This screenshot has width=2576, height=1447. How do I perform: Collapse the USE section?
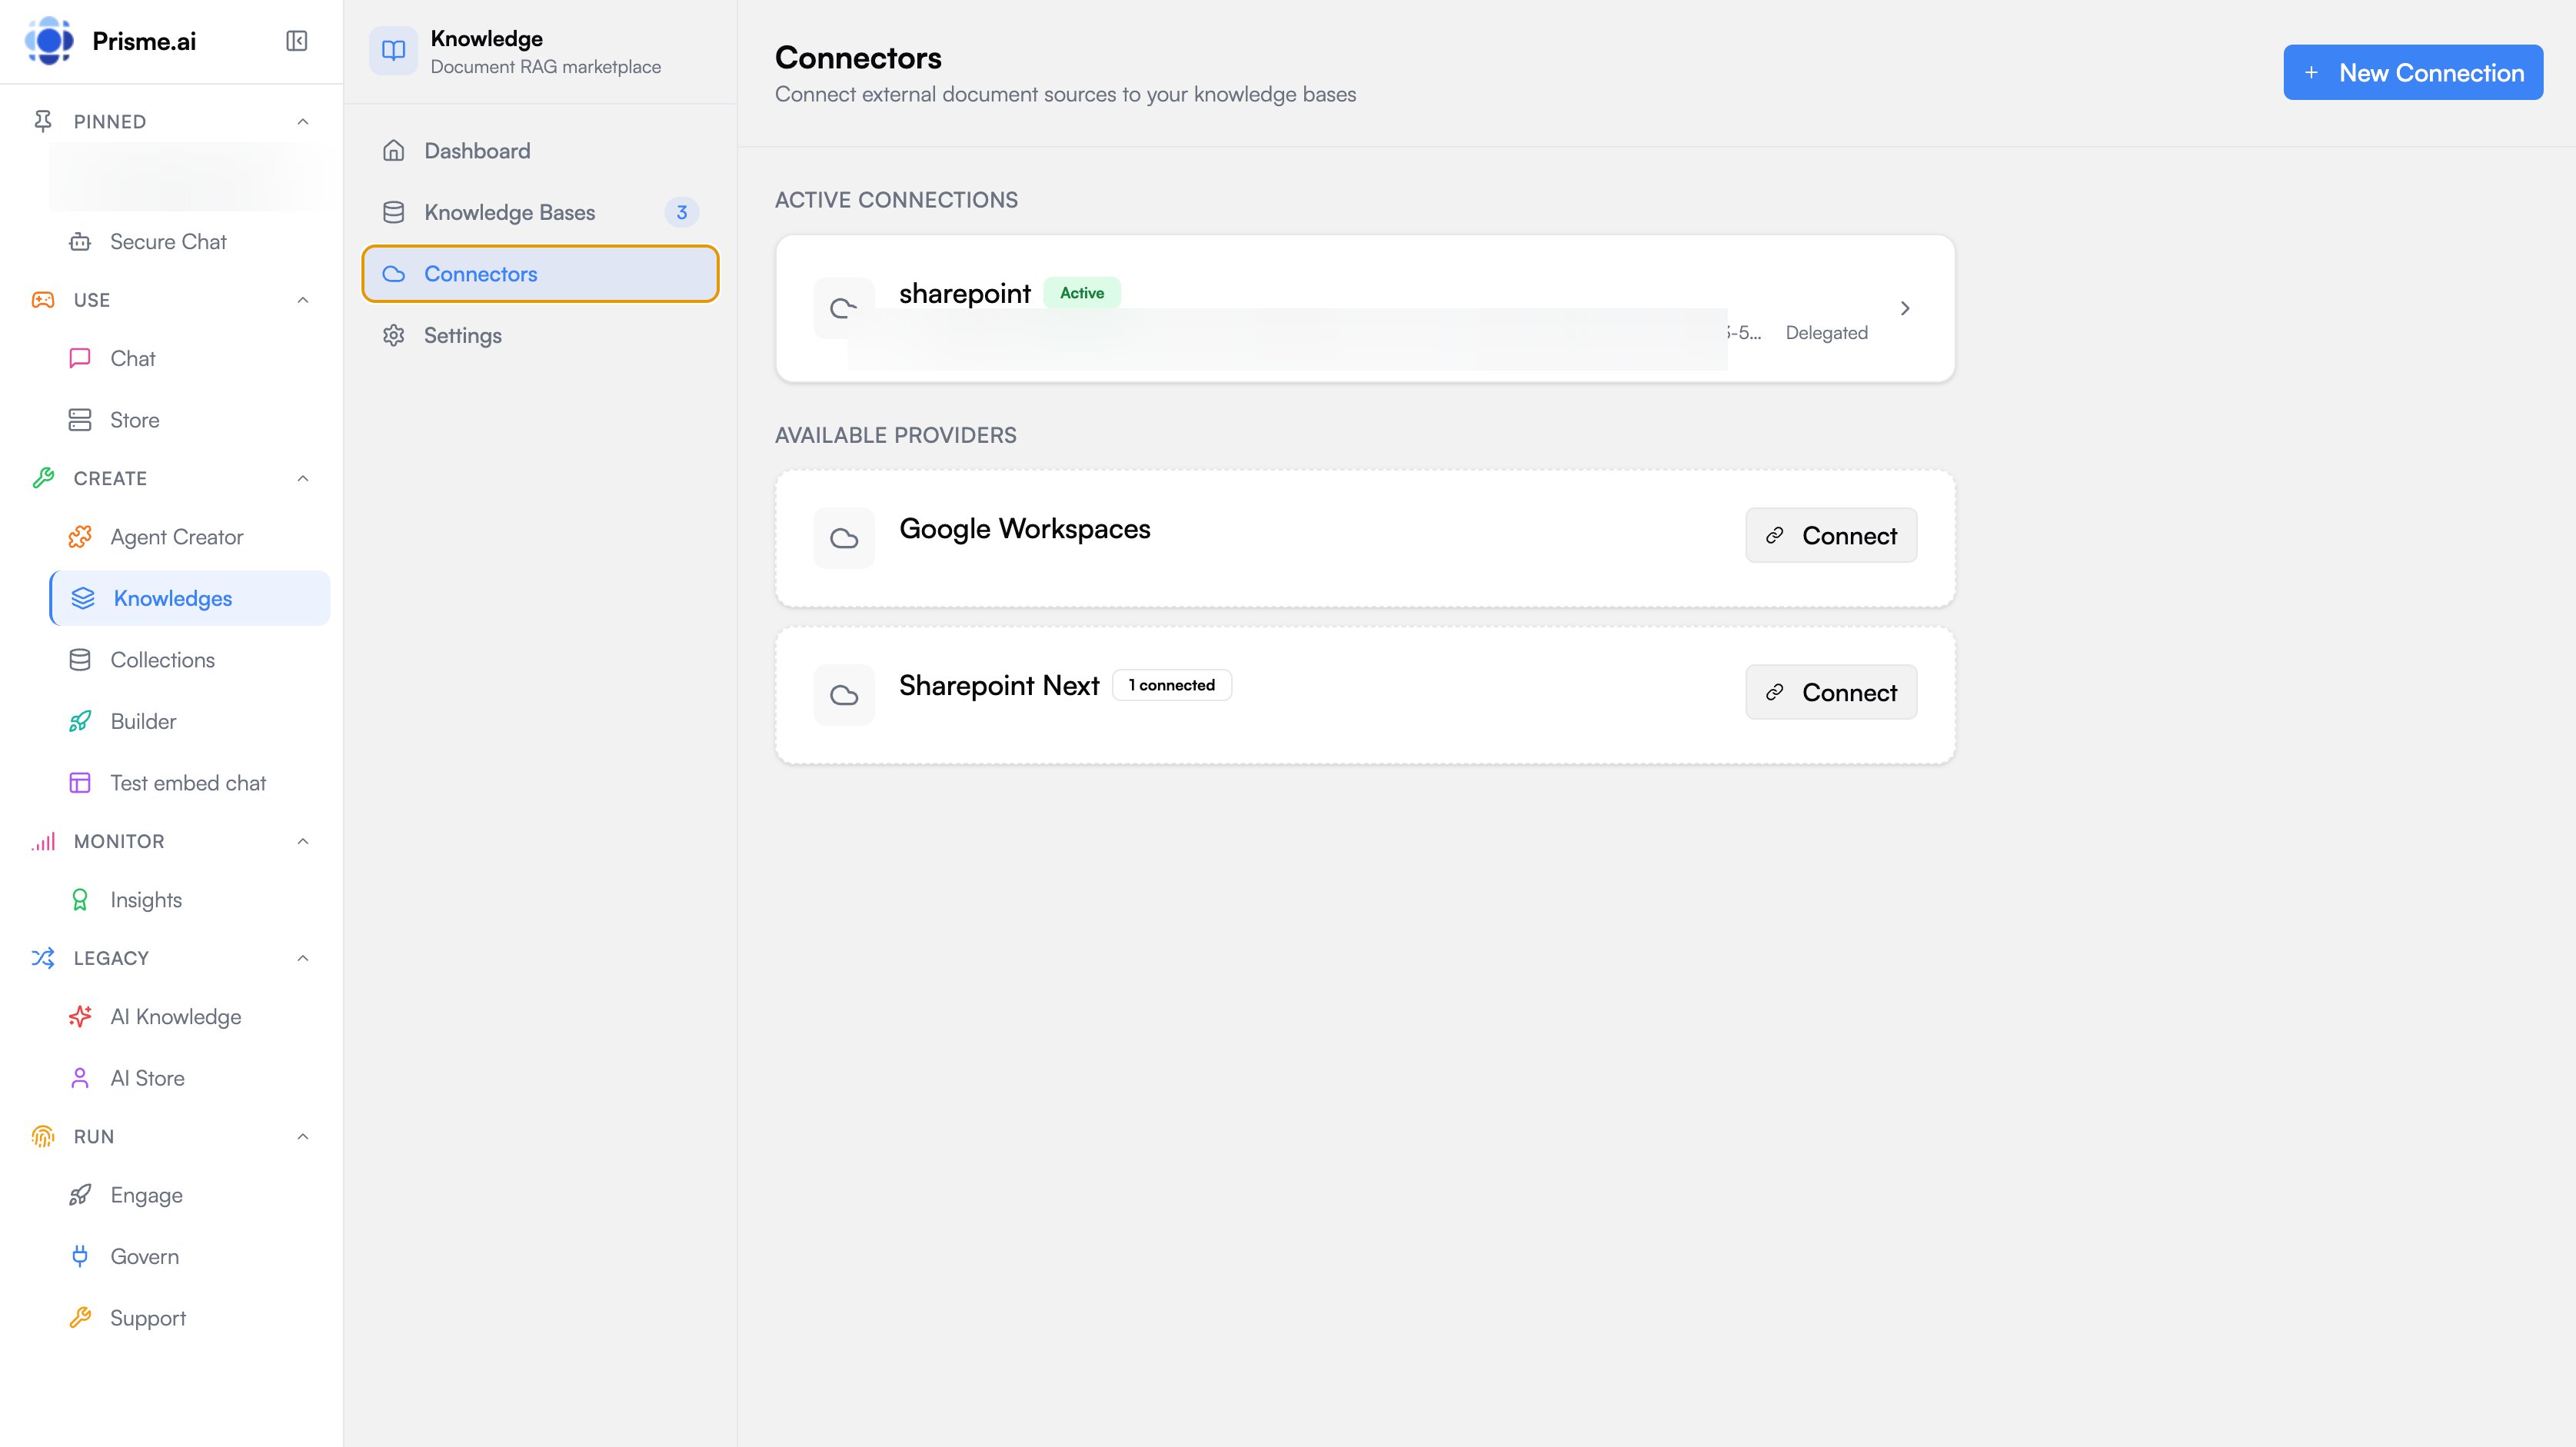tap(303, 300)
